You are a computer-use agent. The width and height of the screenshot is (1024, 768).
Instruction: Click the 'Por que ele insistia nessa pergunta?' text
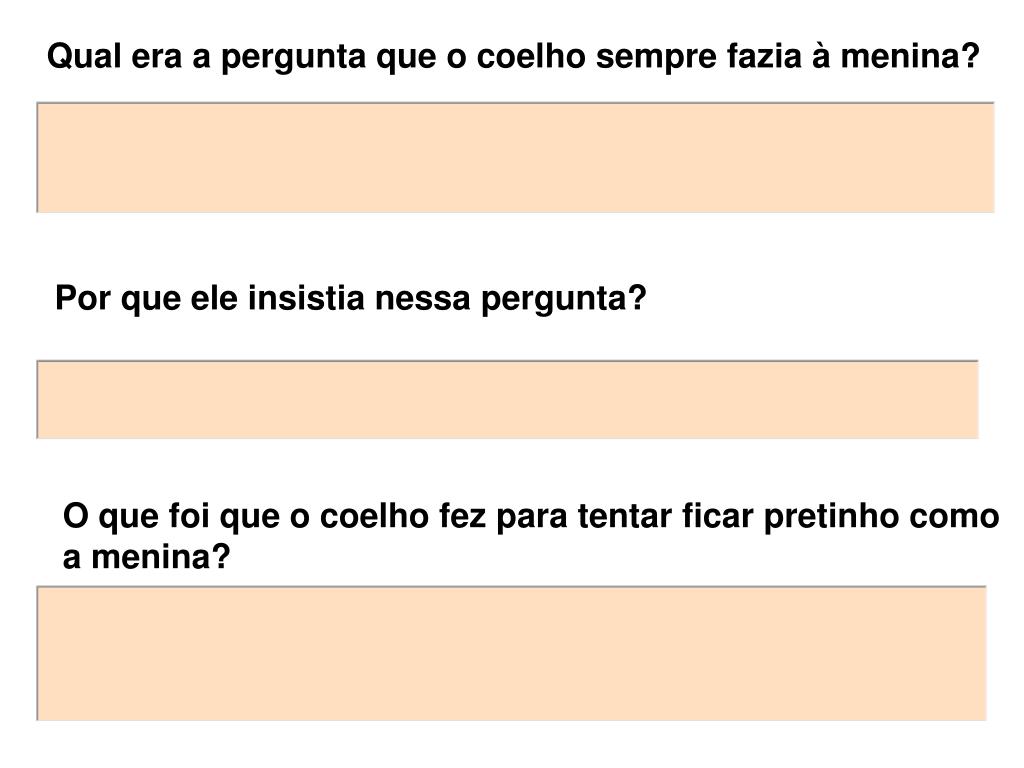tap(351, 299)
